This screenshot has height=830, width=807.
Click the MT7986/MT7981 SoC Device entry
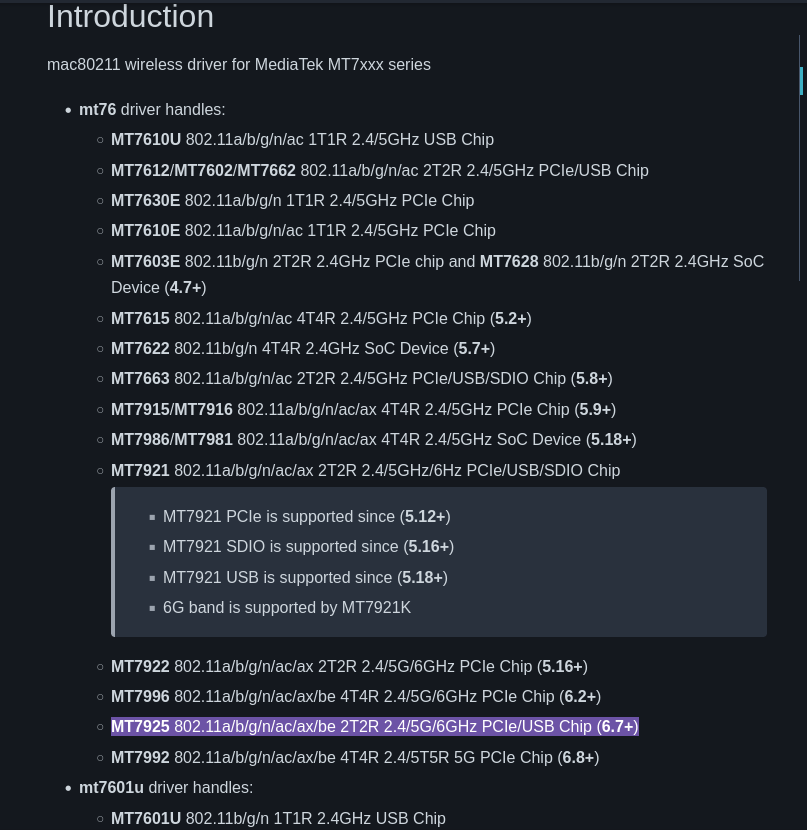[x=374, y=440]
